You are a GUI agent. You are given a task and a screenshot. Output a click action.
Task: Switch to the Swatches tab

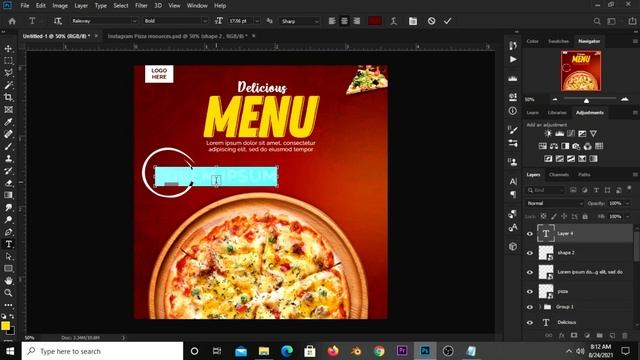558,41
